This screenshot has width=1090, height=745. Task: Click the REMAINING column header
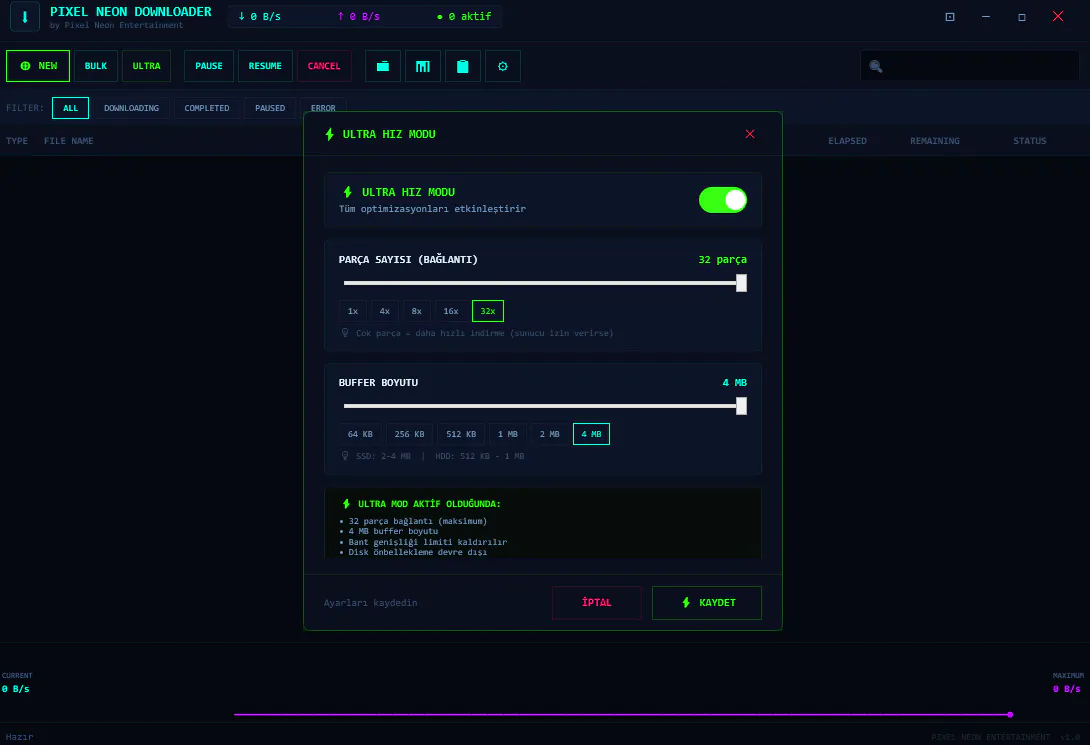935,141
